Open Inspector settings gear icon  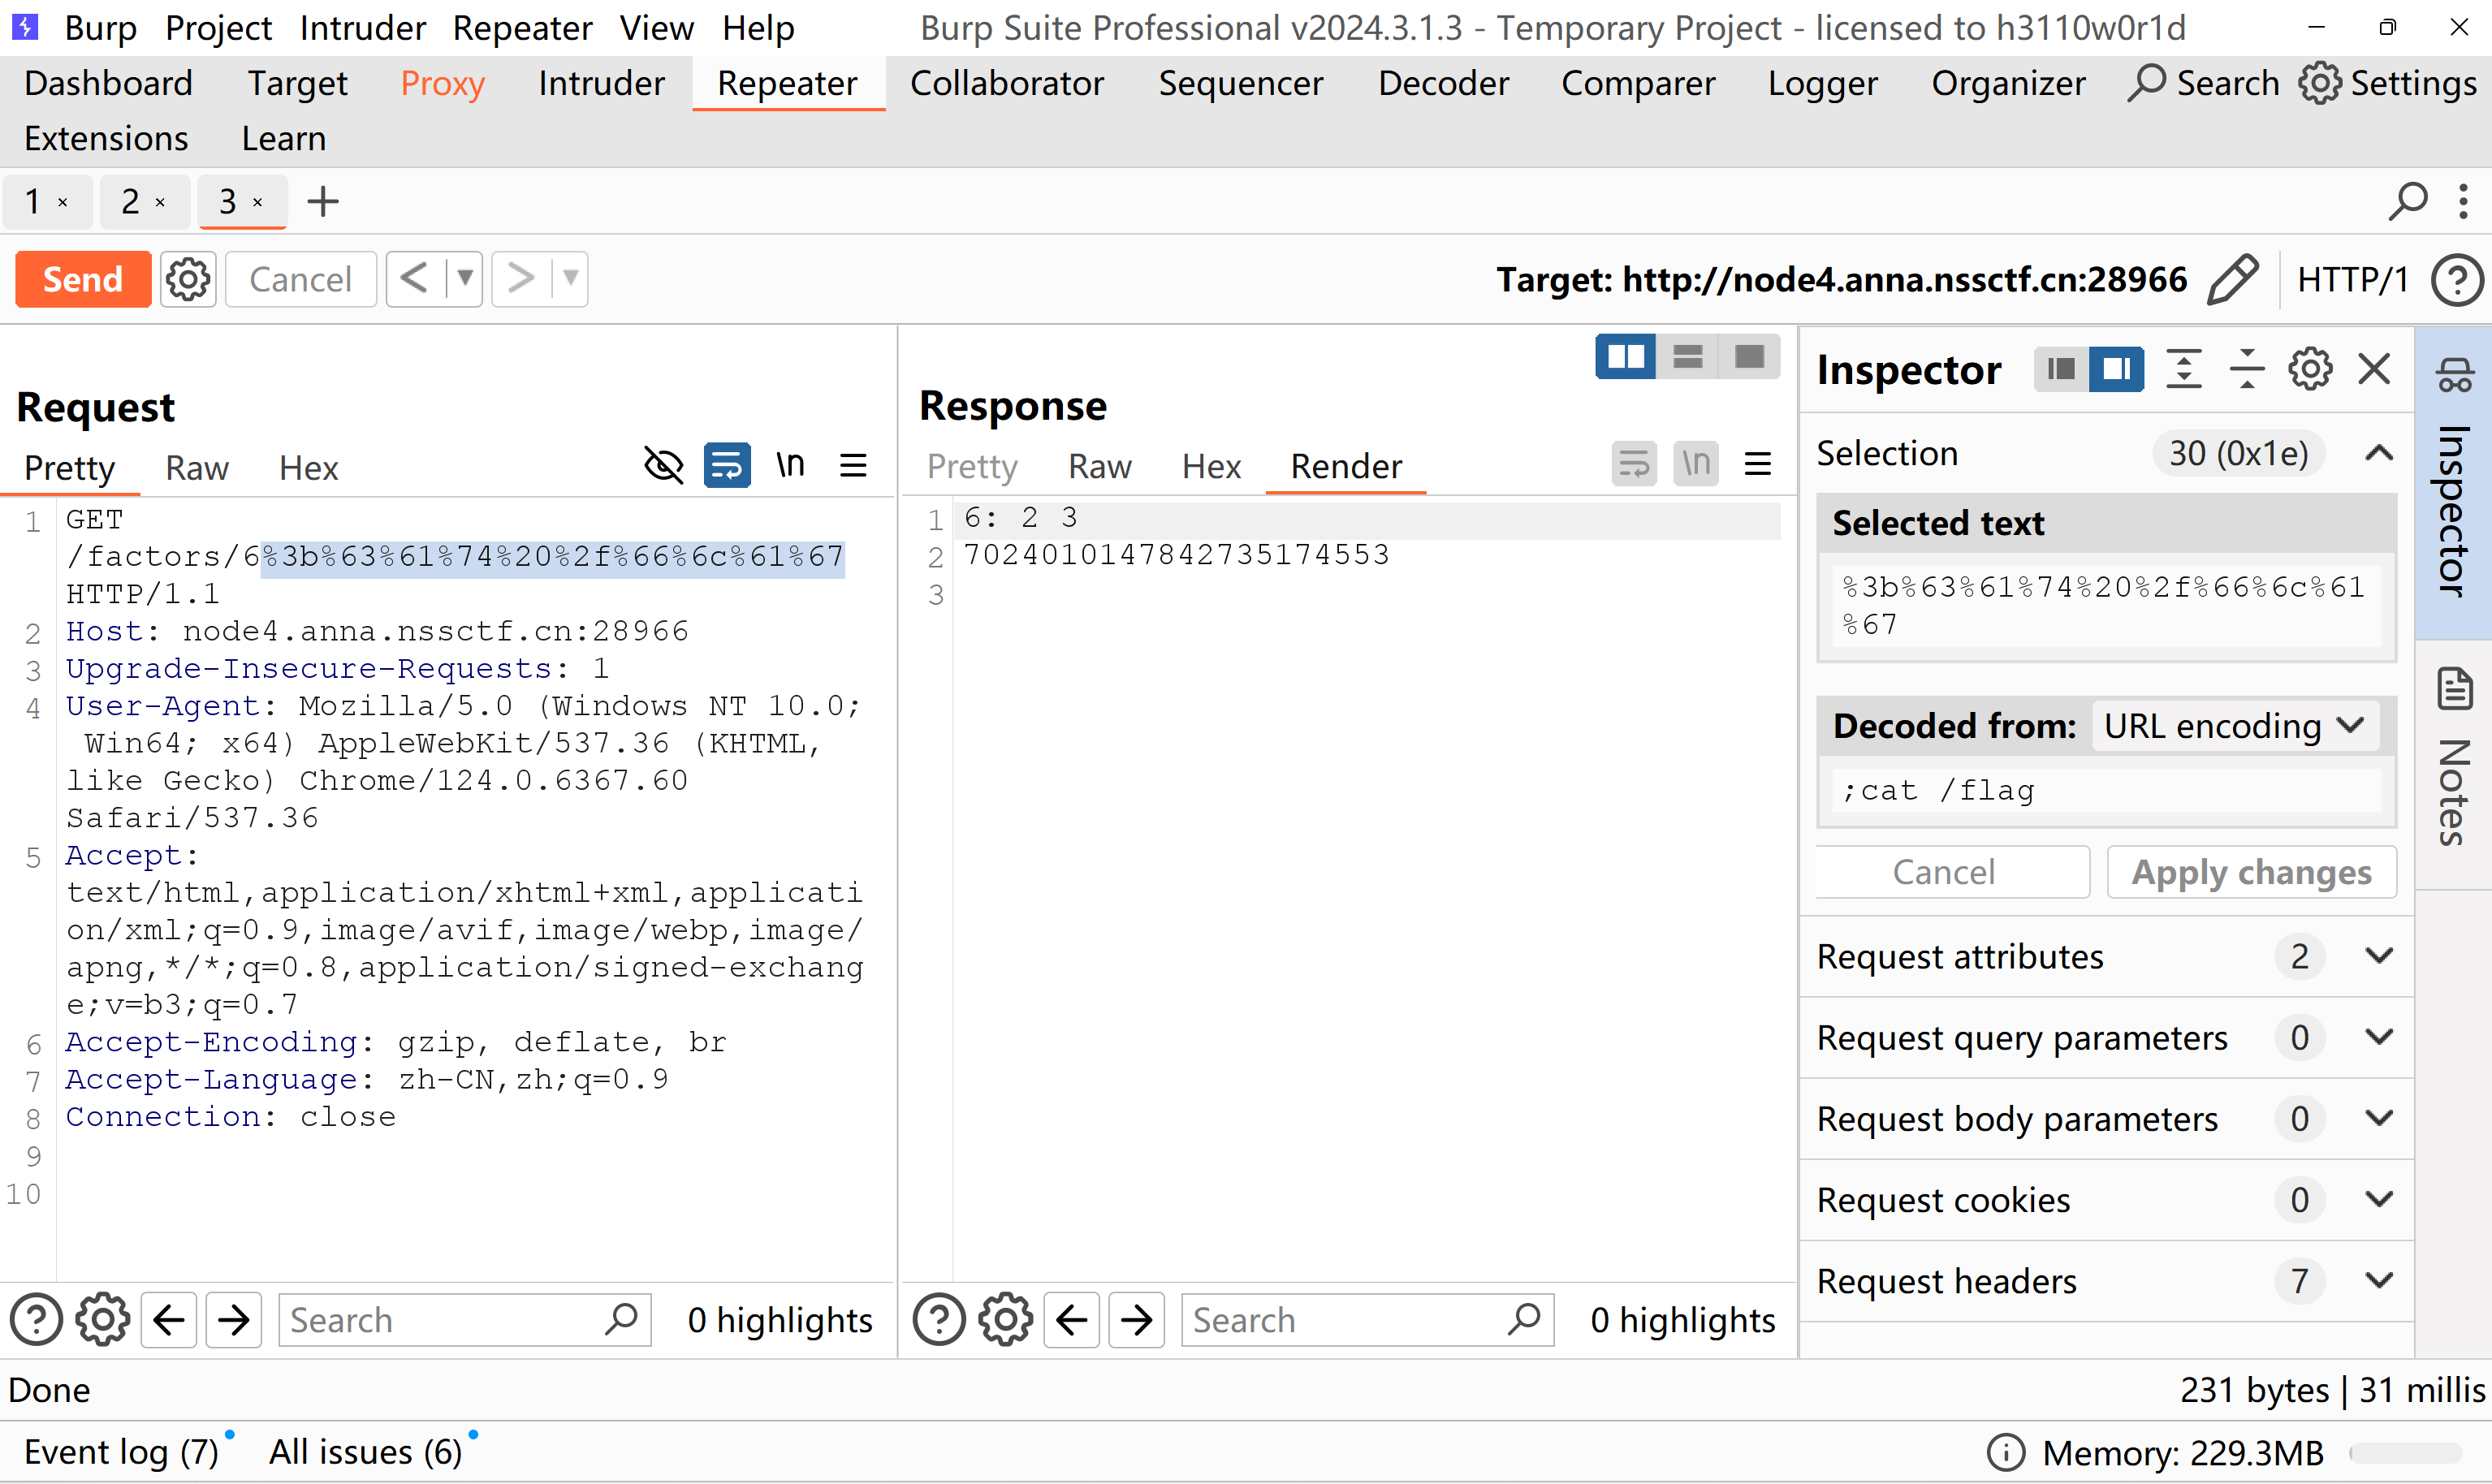pos(2310,369)
